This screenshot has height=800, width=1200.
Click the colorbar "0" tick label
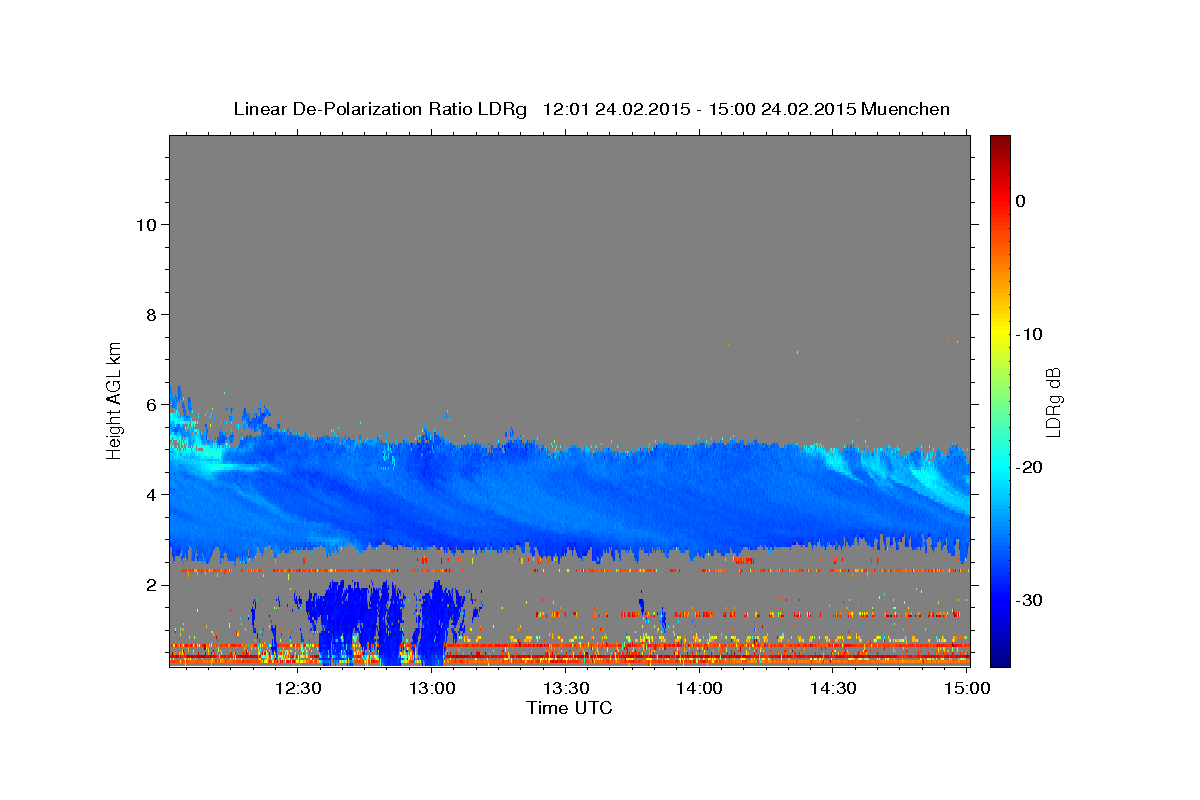coord(1020,201)
